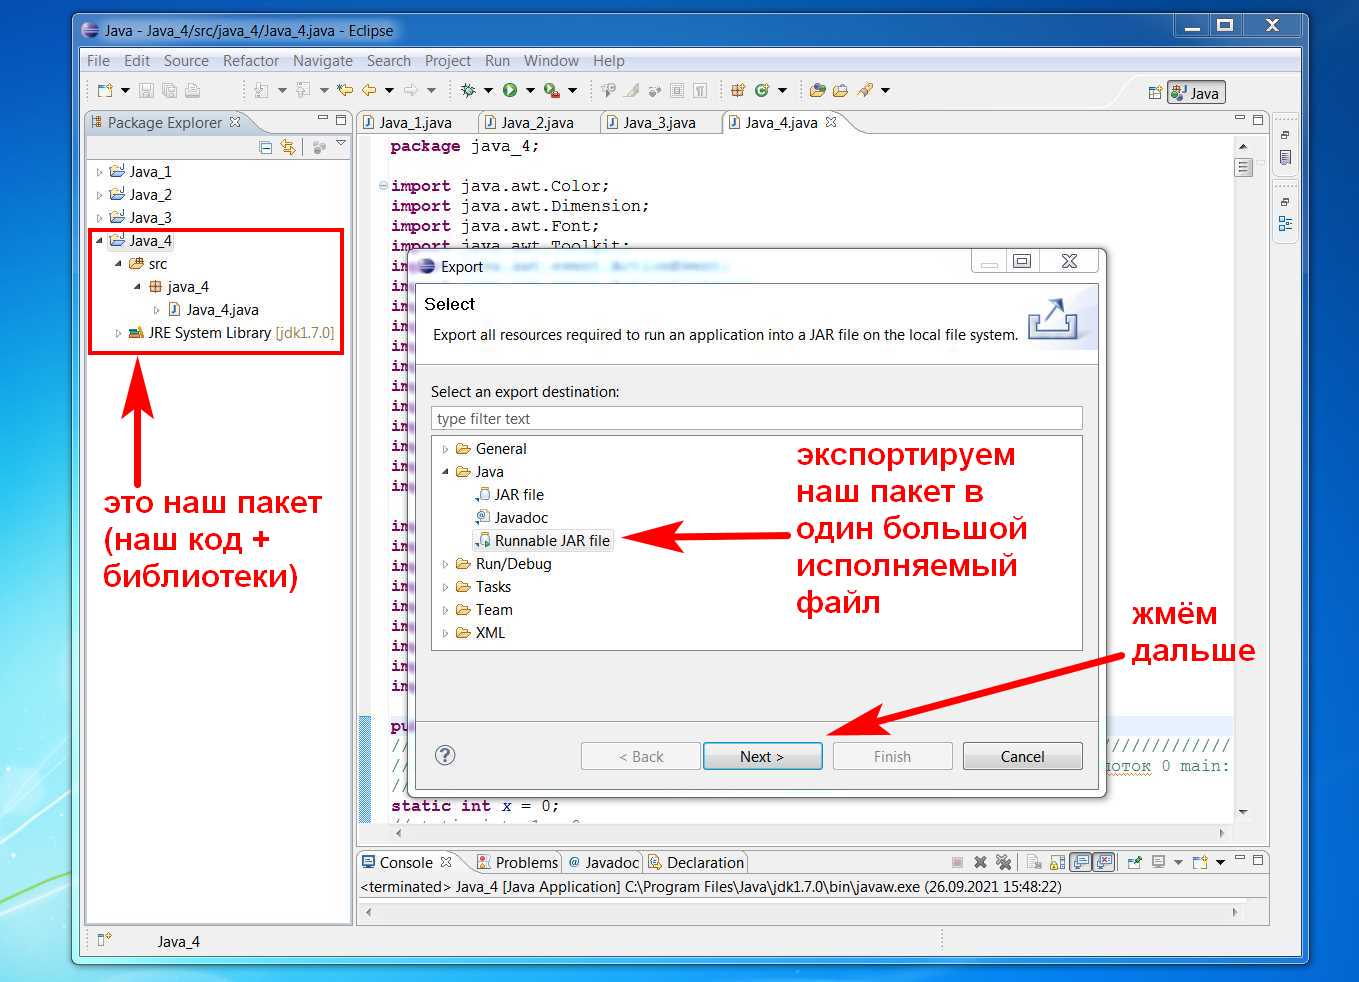The width and height of the screenshot is (1359, 982).
Task: Click the help question mark in Export dialog
Action: 446,755
